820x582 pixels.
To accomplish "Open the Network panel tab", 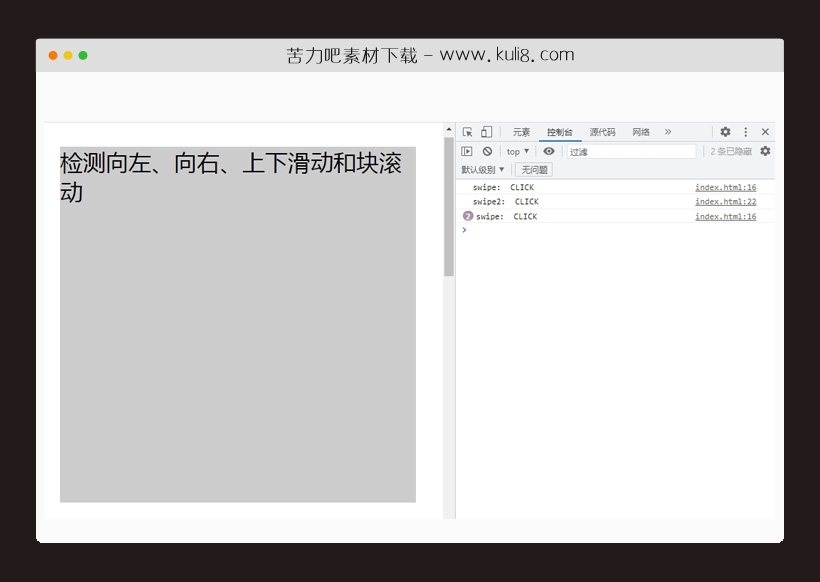I will pyautogui.click(x=639, y=130).
